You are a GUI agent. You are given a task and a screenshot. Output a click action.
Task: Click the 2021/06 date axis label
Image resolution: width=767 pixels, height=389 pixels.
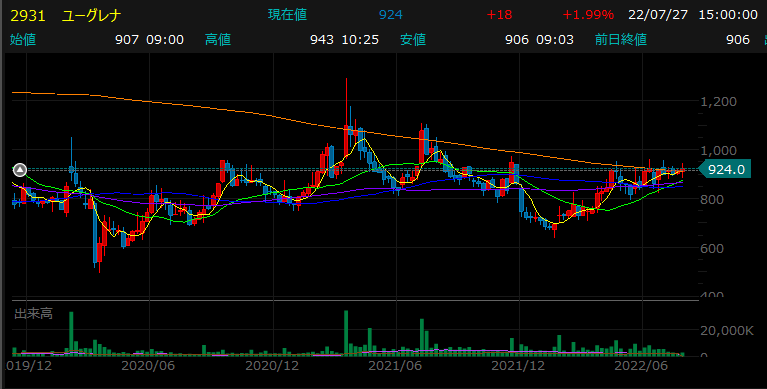tap(395, 366)
